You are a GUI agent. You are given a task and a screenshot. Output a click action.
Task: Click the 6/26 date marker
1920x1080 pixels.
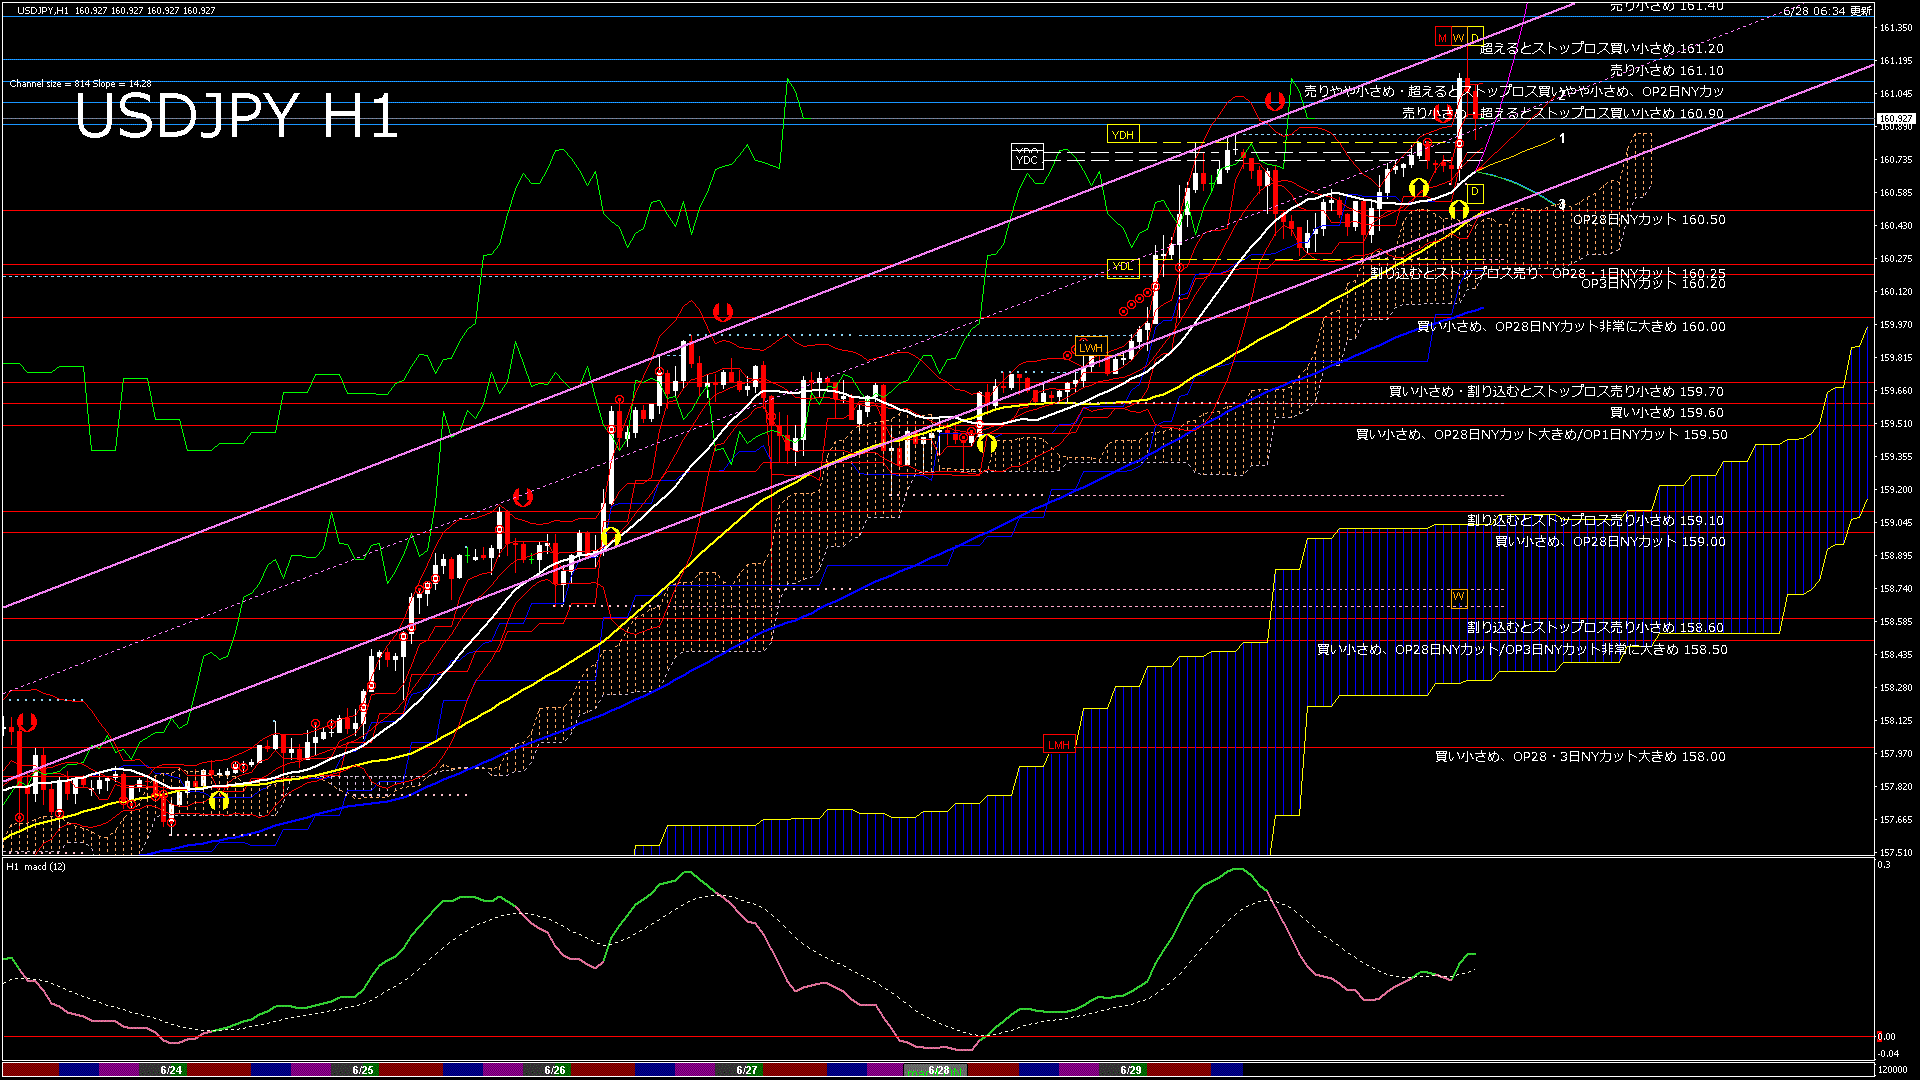coord(555,1070)
